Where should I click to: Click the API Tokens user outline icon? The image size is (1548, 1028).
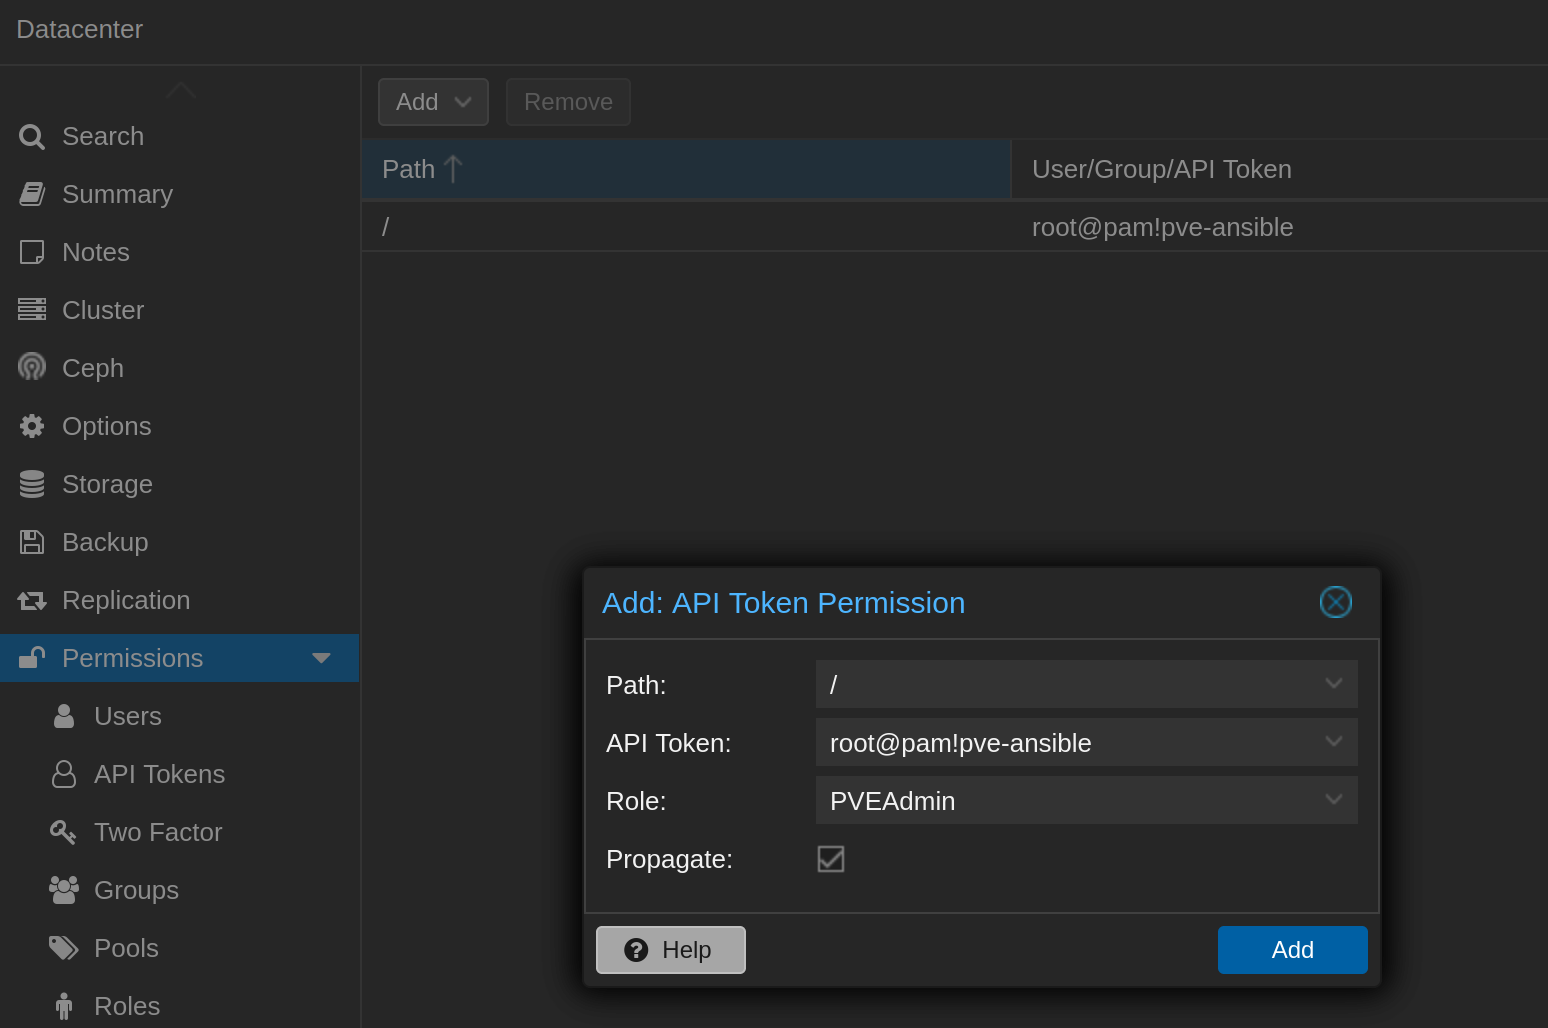[x=64, y=774]
